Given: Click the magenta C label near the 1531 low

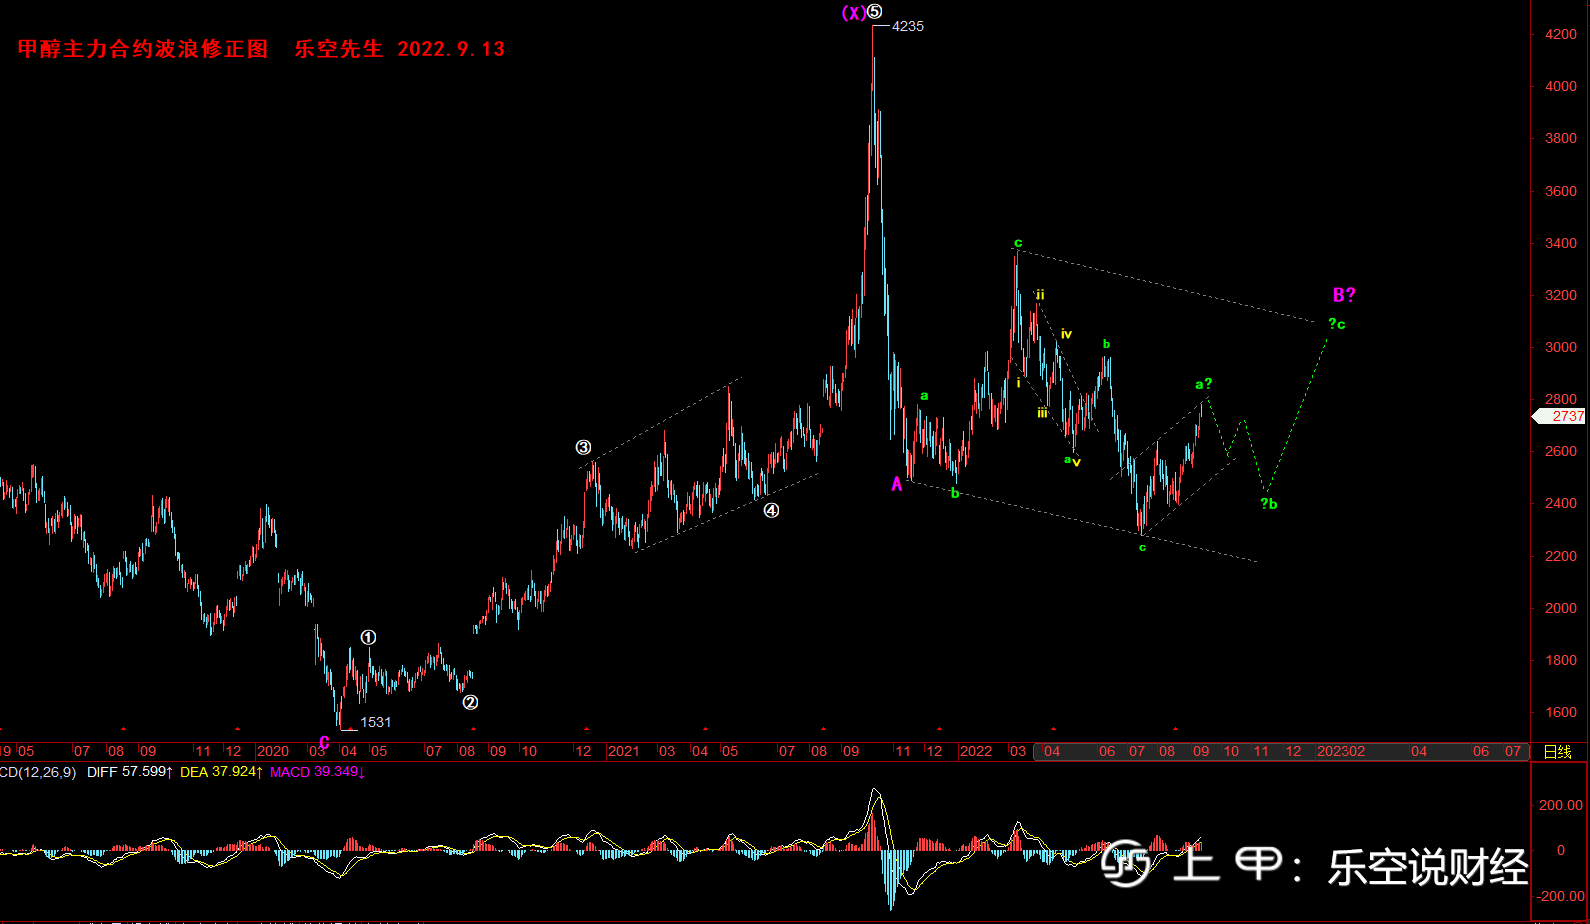Looking at the screenshot, I should (324, 743).
